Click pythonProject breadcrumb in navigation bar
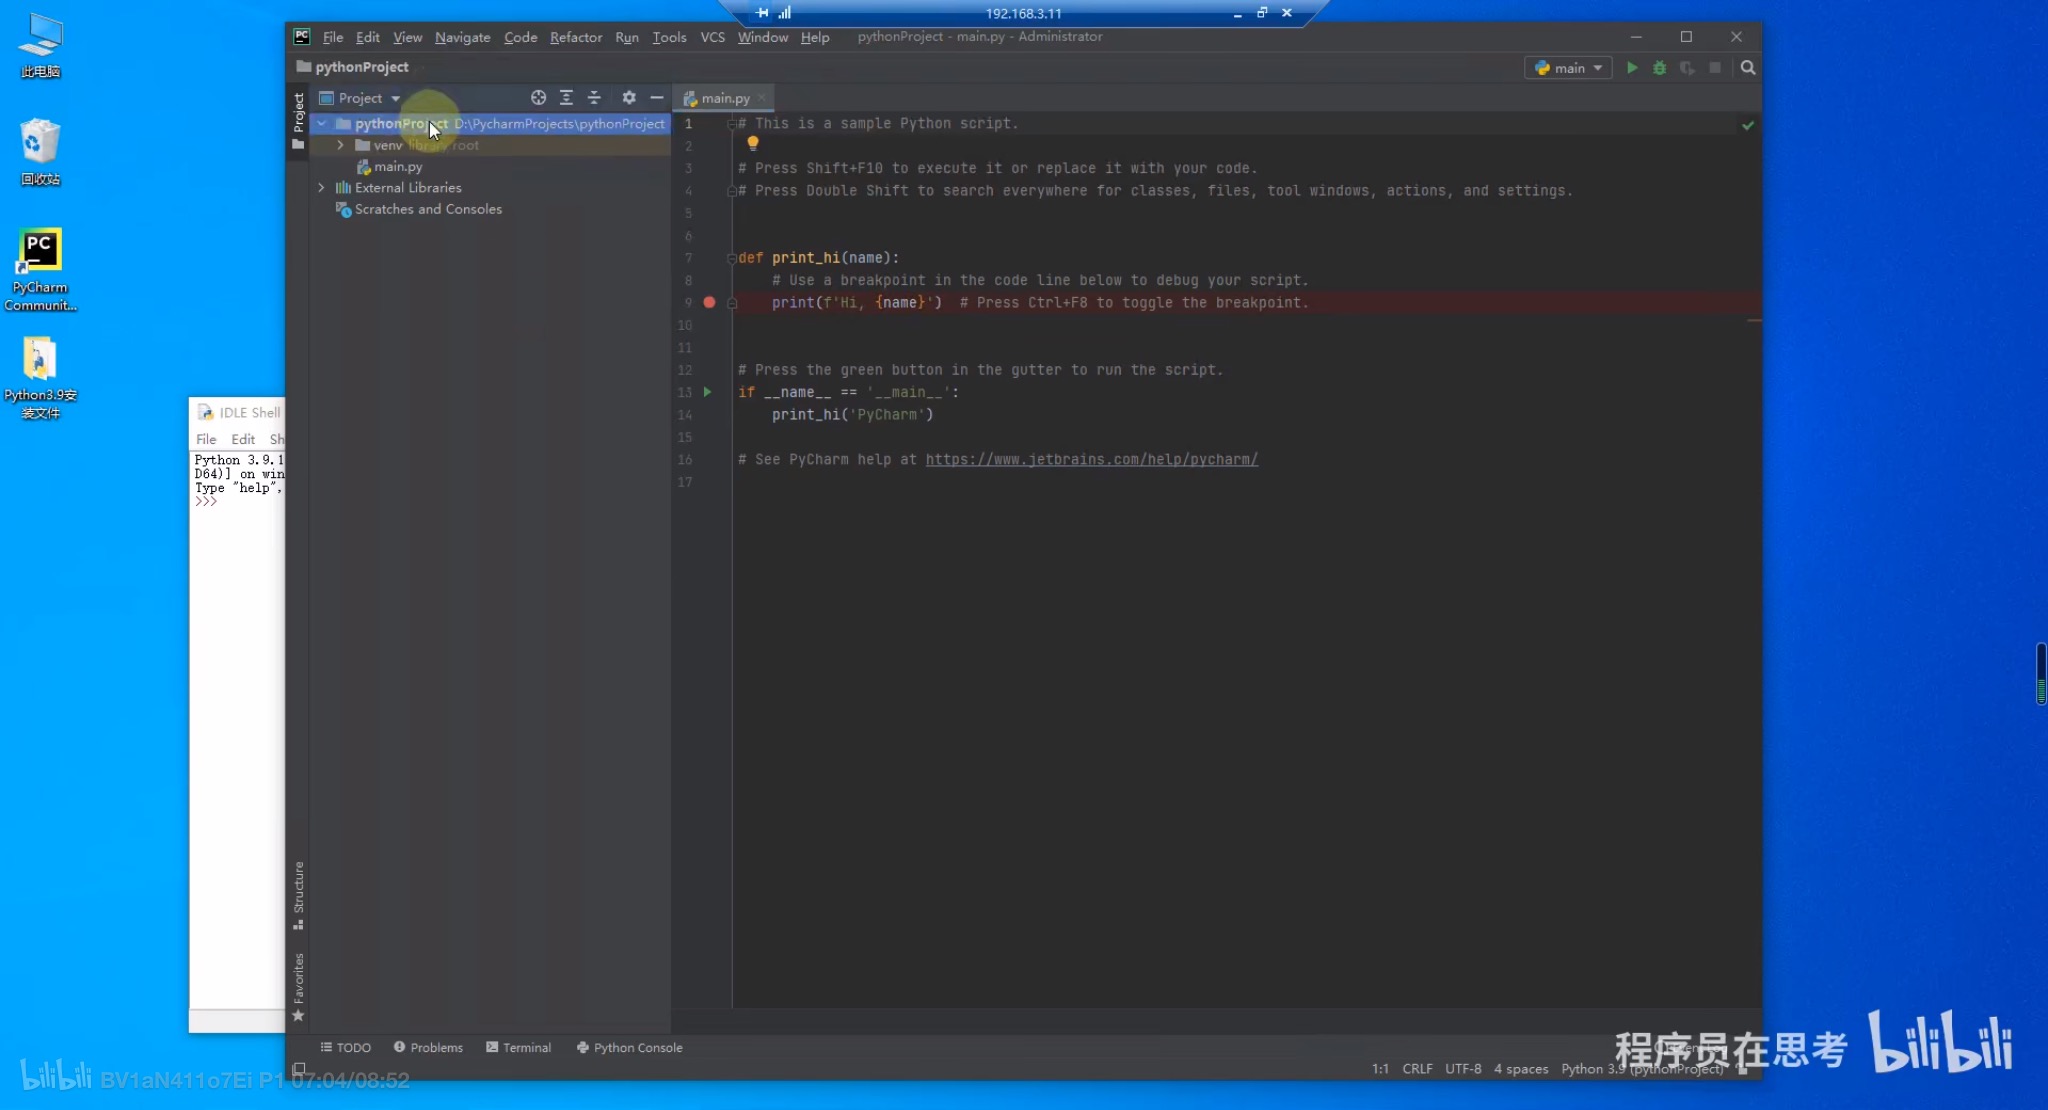2048x1110 pixels. coord(353,67)
